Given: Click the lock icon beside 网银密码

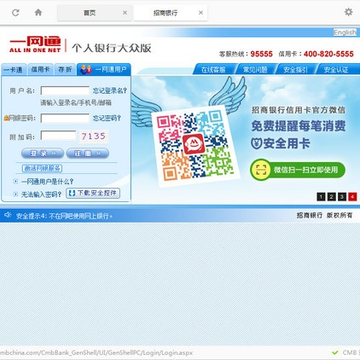Looking at the screenshot, I should pos(6,118).
